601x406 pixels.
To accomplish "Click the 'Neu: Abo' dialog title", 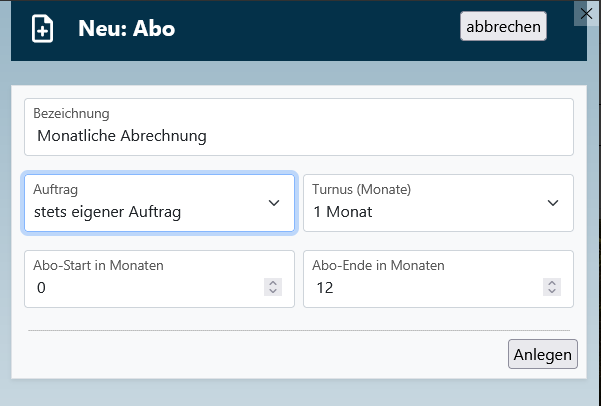I will (126, 28).
